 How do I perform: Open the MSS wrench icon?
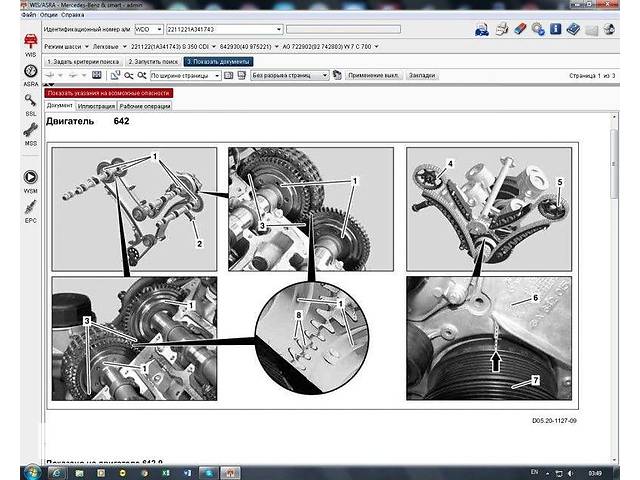[30, 132]
